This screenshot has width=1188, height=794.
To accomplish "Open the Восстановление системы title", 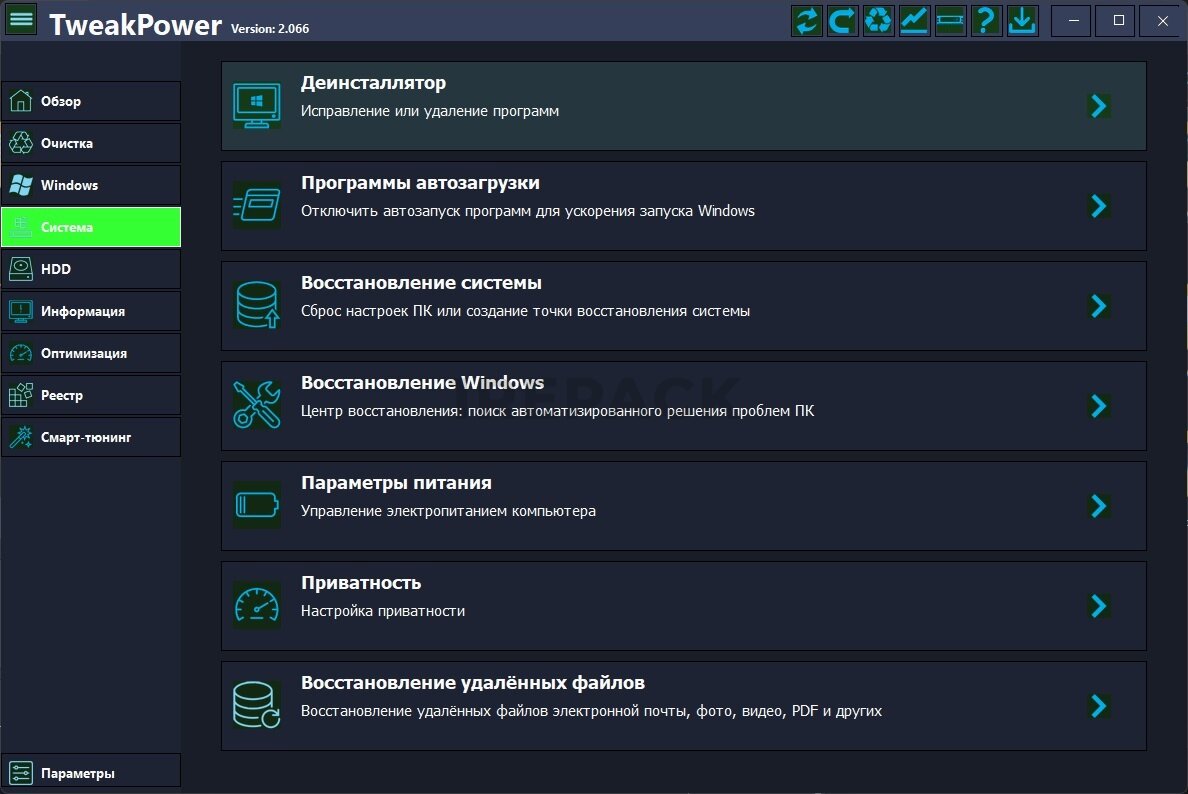I will click(421, 283).
